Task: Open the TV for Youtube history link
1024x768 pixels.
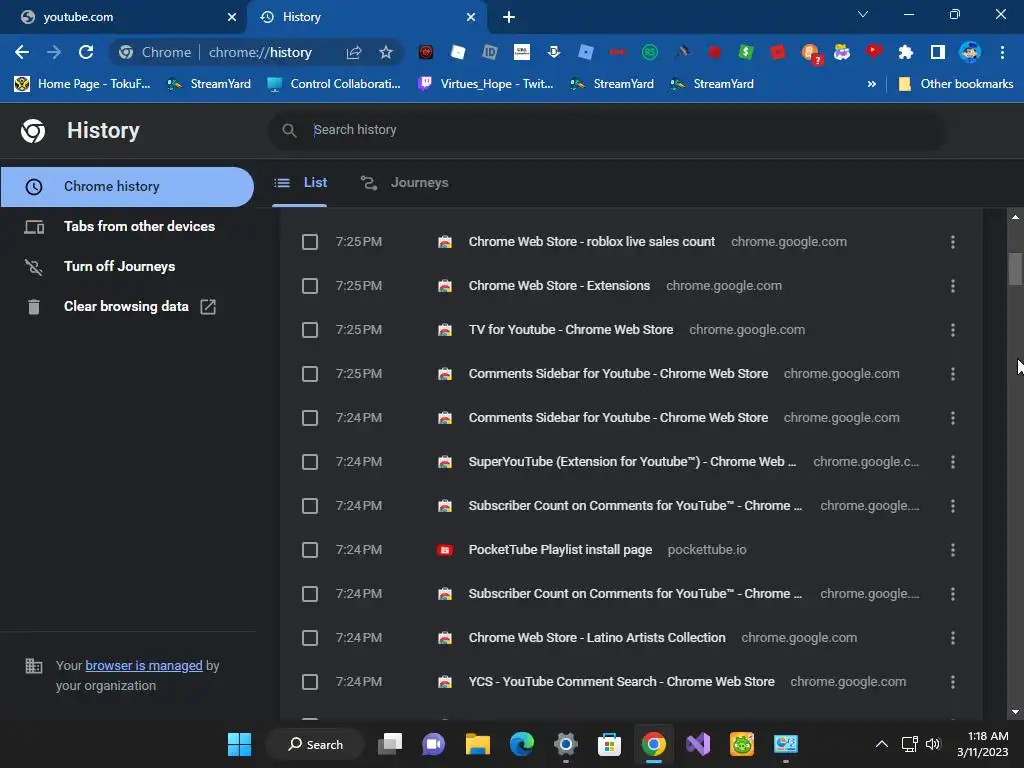Action: (571, 330)
